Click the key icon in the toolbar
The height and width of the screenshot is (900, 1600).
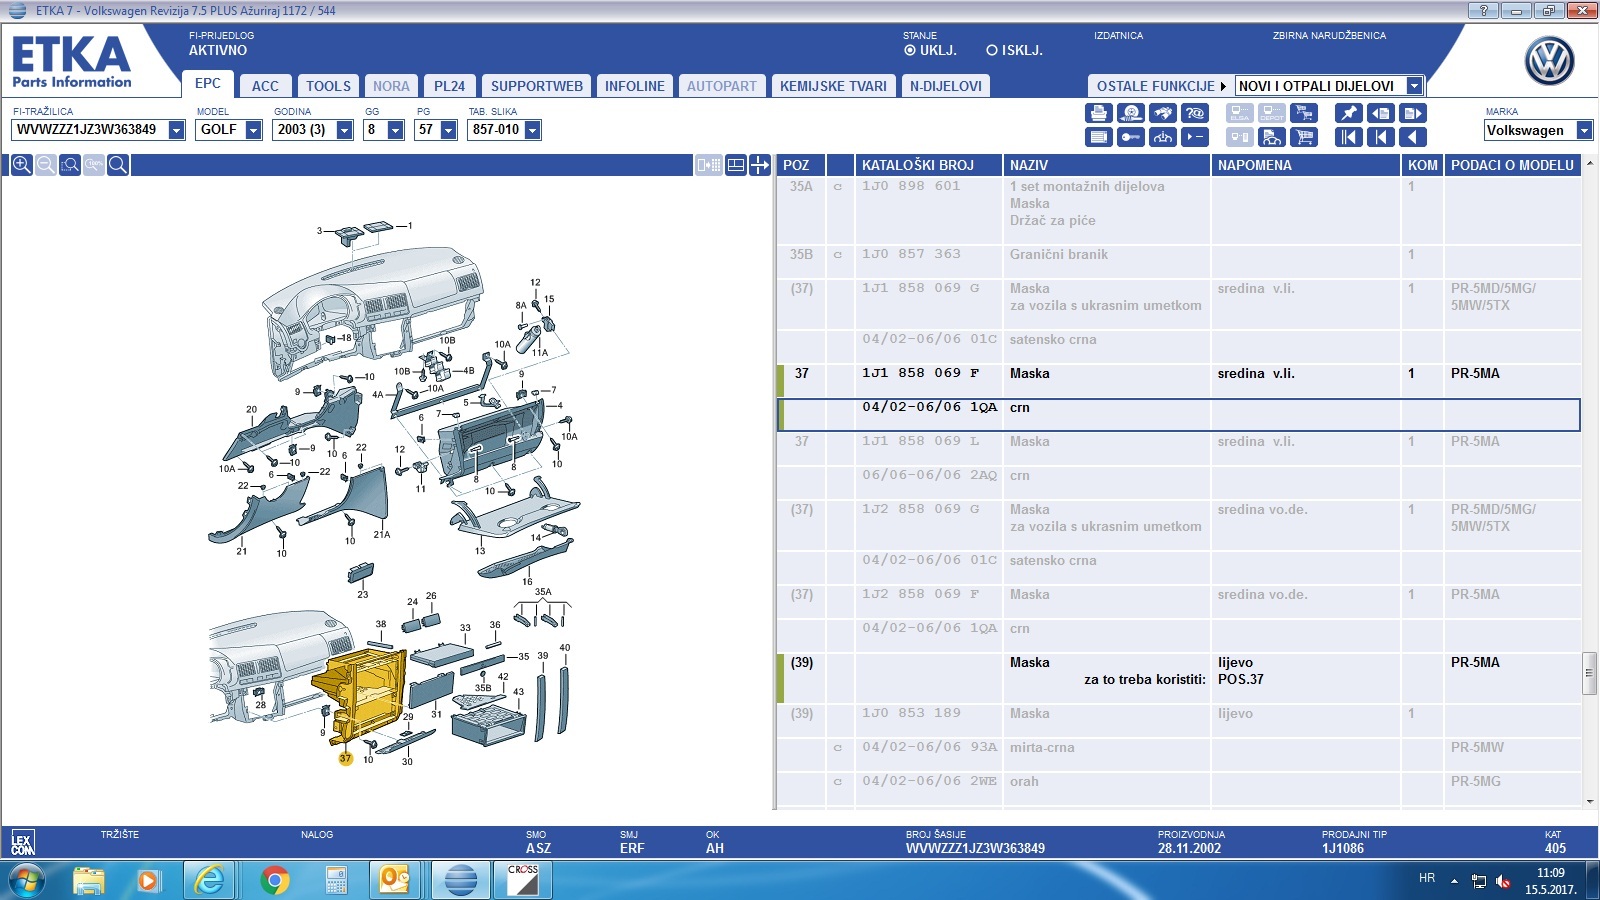point(1131,137)
